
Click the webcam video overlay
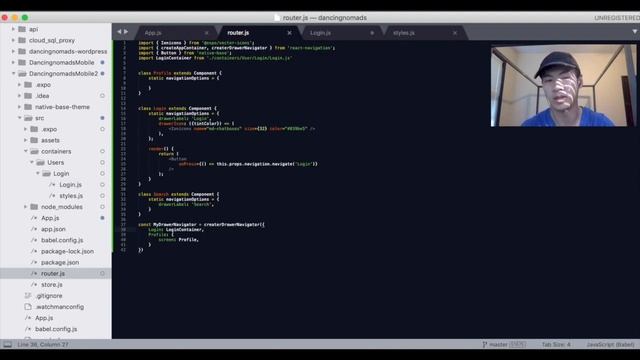point(563,86)
